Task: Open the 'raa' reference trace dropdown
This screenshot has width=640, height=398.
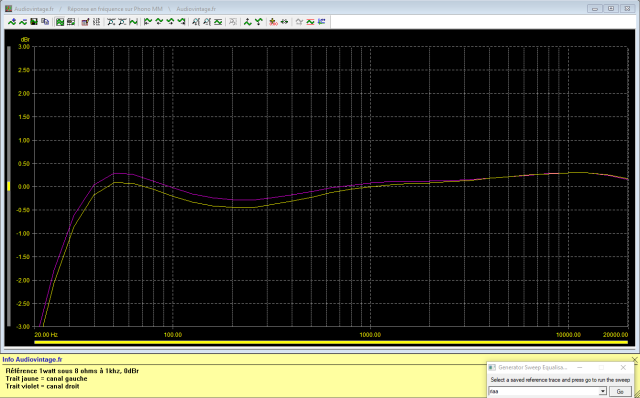Action: pos(602,391)
